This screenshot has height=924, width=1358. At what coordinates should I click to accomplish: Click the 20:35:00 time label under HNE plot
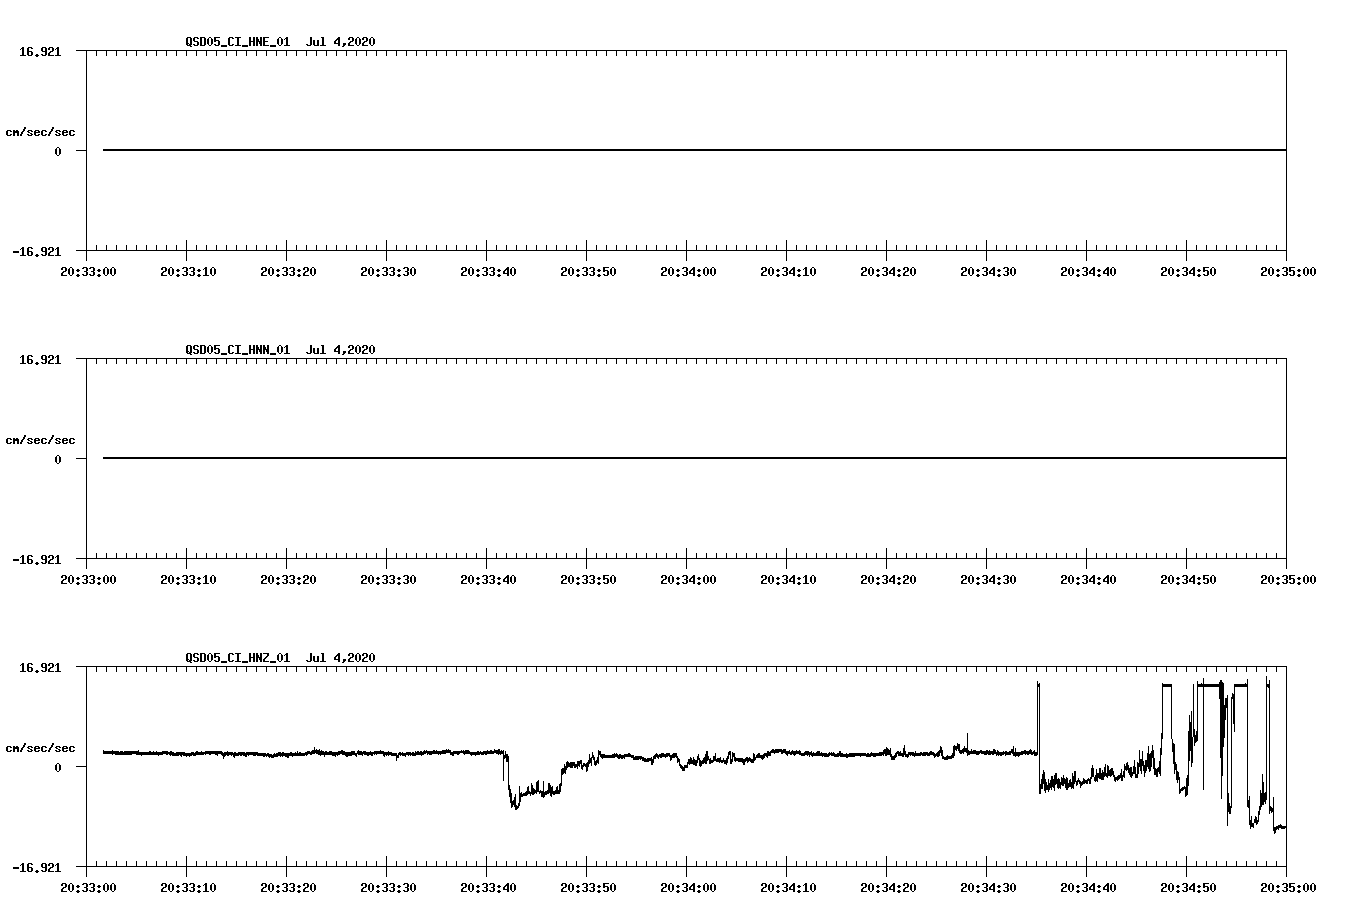pos(1288,271)
